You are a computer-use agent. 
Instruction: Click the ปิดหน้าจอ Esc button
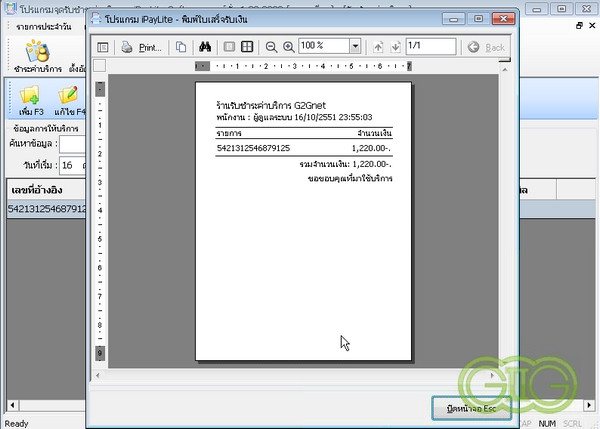pos(471,408)
